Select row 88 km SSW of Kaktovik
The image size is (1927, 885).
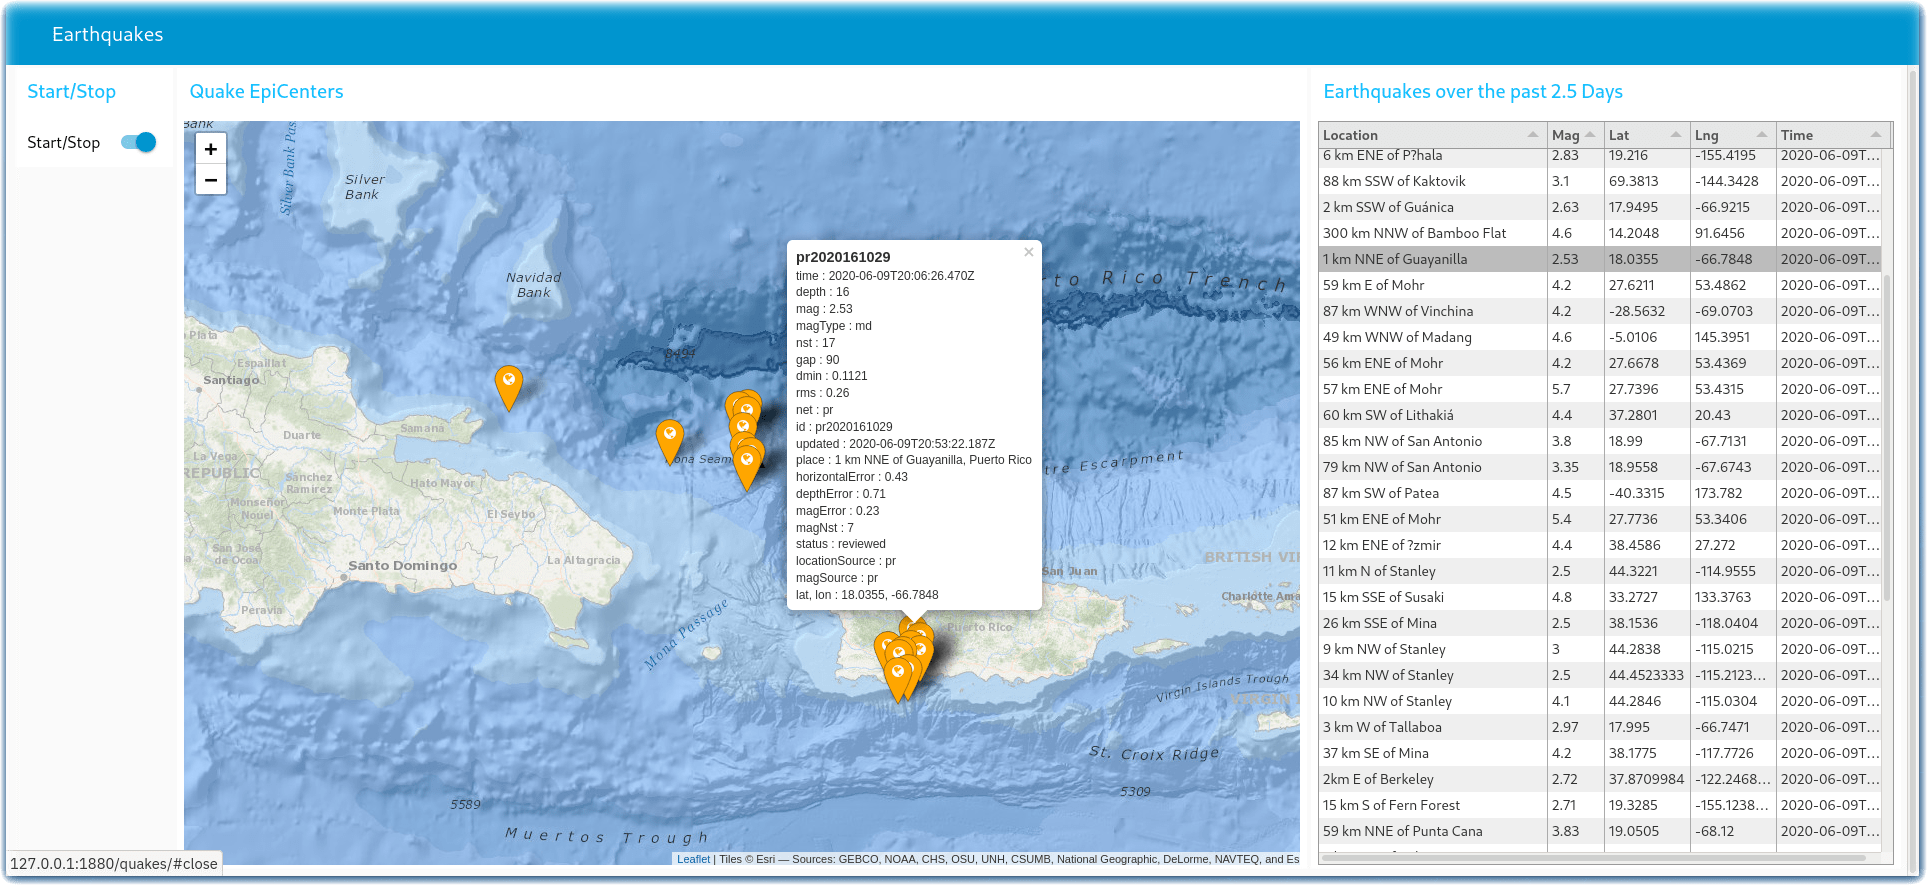[x=1600, y=181]
